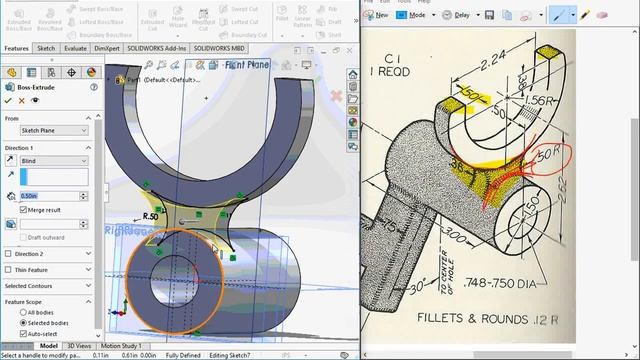
Task: Switch to SOLIDWORKS MBD tab
Action: [219, 48]
